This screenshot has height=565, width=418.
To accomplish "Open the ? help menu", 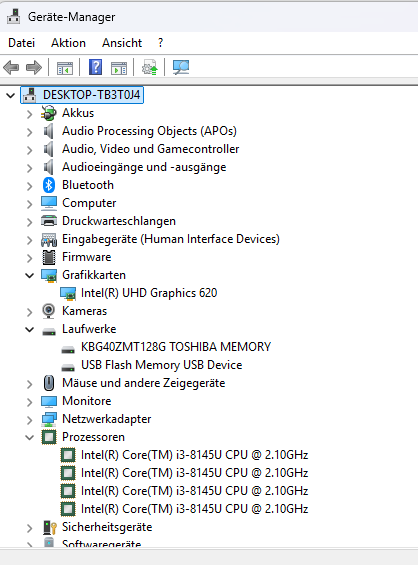I will (161, 43).
